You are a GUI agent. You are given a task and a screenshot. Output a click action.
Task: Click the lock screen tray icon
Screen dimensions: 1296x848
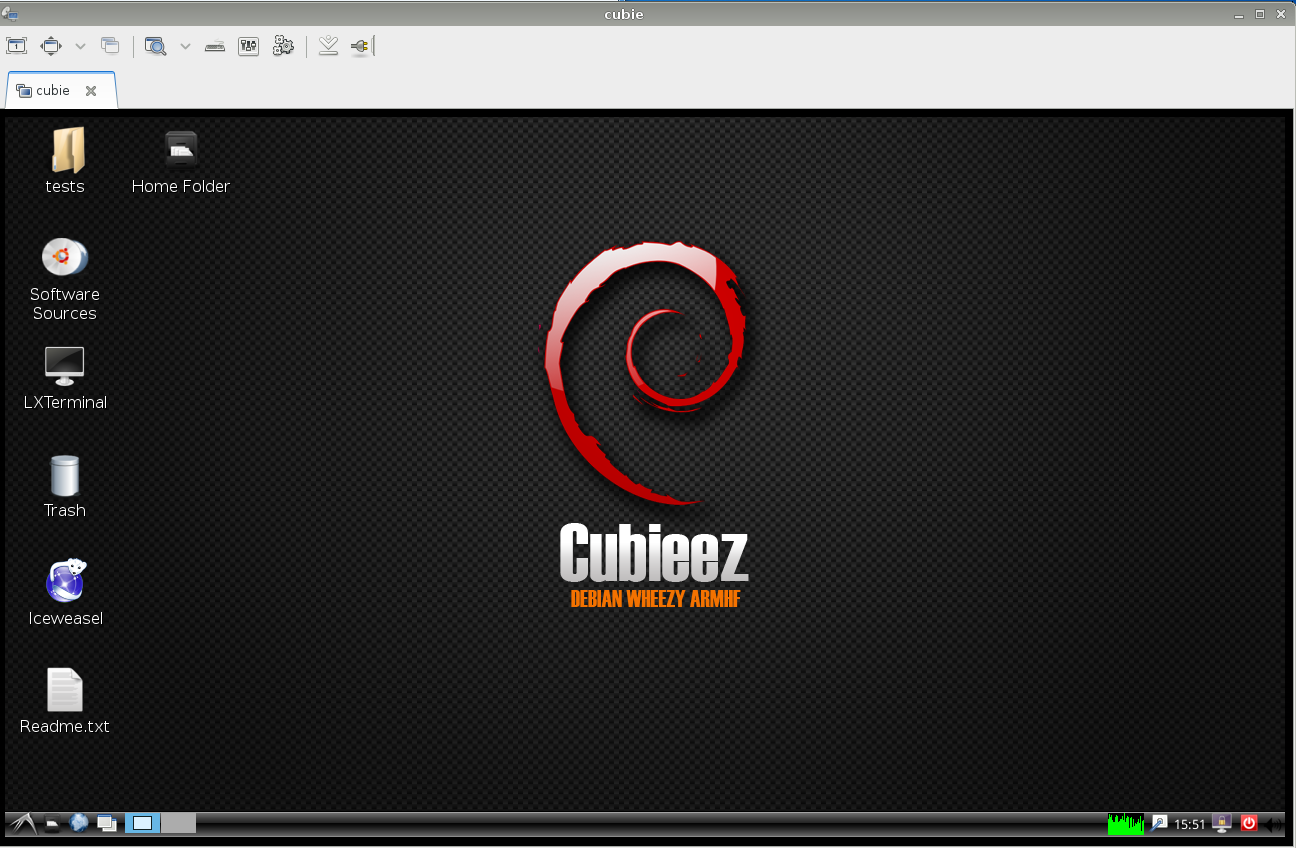pyautogui.click(x=1222, y=824)
